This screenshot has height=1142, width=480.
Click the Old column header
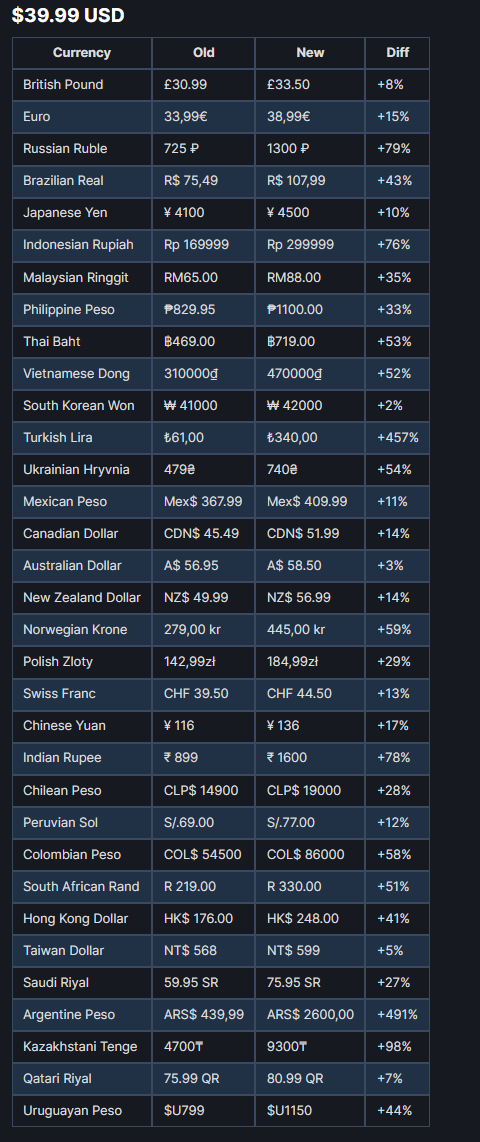pyautogui.click(x=204, y=52)
